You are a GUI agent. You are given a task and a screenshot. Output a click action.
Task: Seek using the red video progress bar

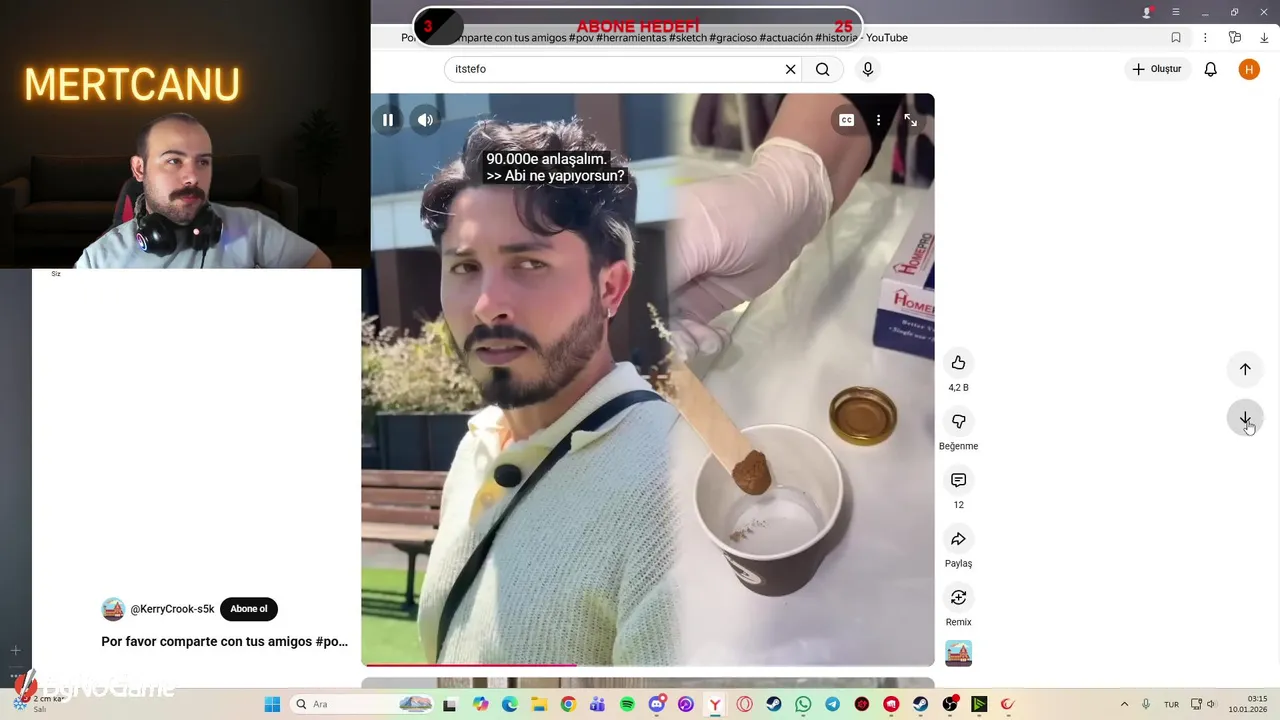pyautogui.click(x=648, y=664)
